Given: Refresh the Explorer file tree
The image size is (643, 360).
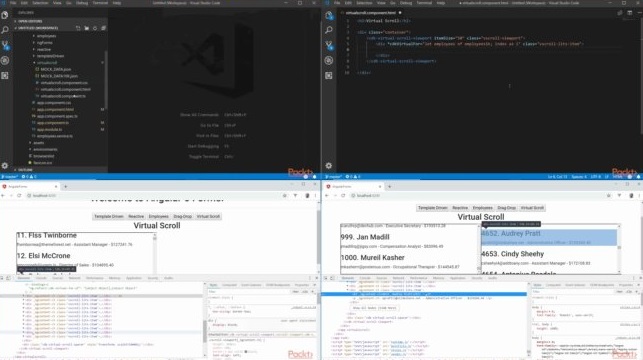Looking at the screenshot, I should 95,28.
